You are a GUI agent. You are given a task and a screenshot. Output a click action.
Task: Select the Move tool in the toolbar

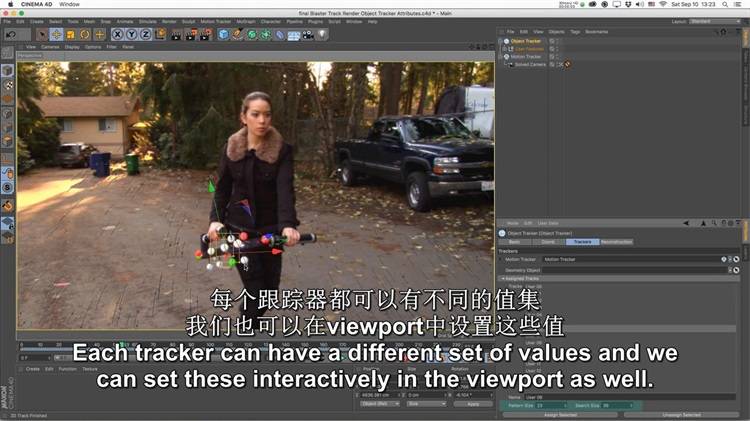56,34
